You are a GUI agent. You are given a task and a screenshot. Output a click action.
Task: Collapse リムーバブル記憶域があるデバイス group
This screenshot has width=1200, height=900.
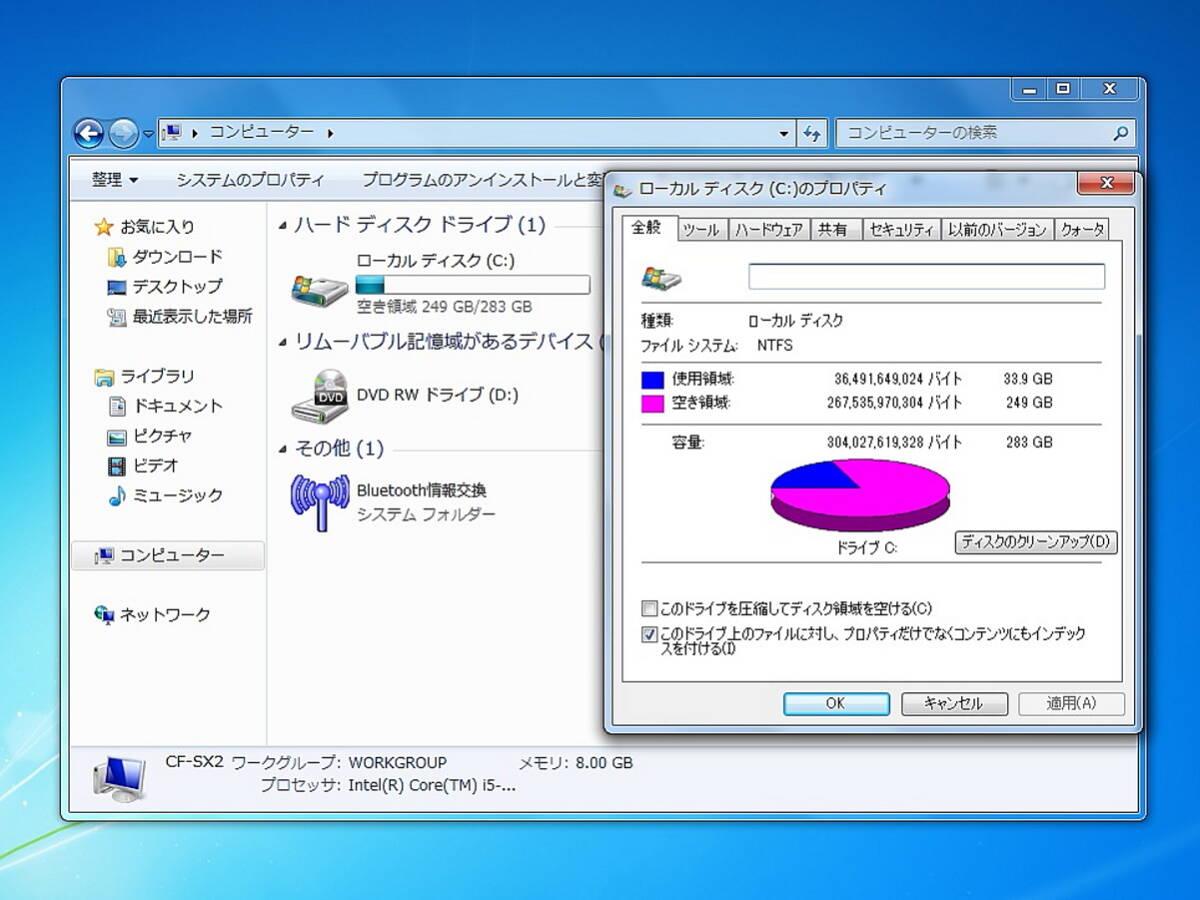pos(283,343)
